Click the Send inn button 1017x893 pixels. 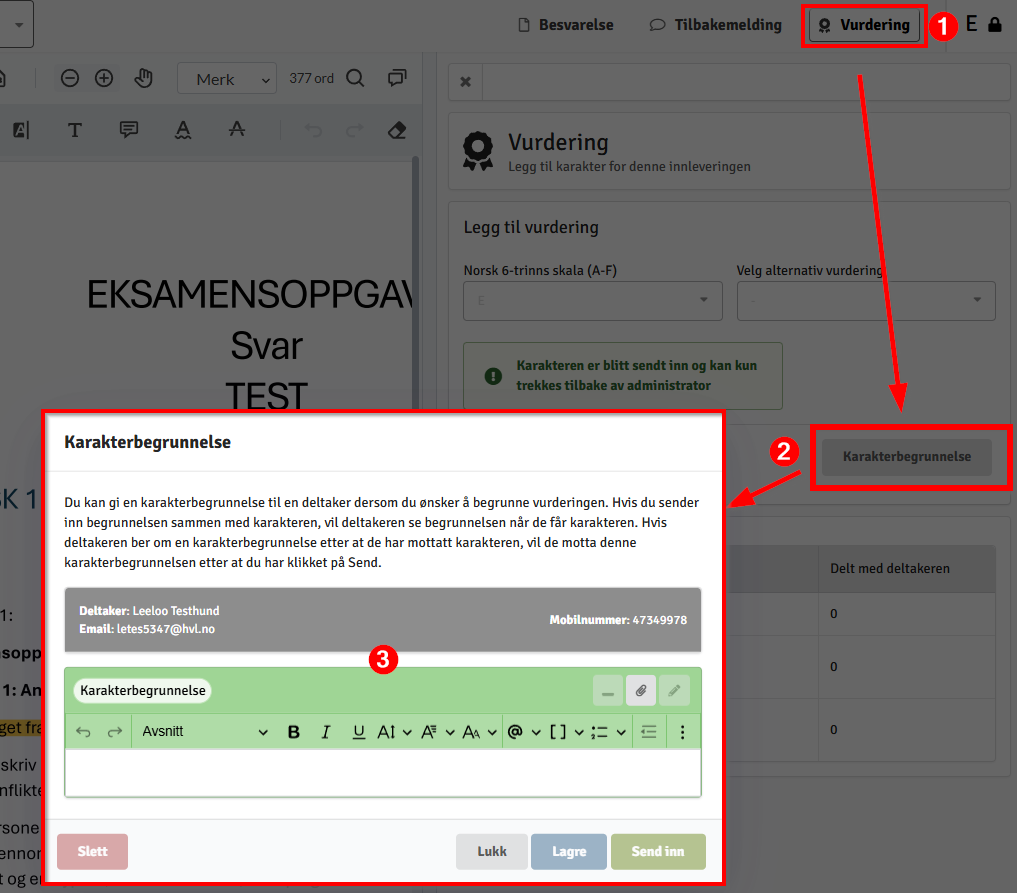point(658,852)
